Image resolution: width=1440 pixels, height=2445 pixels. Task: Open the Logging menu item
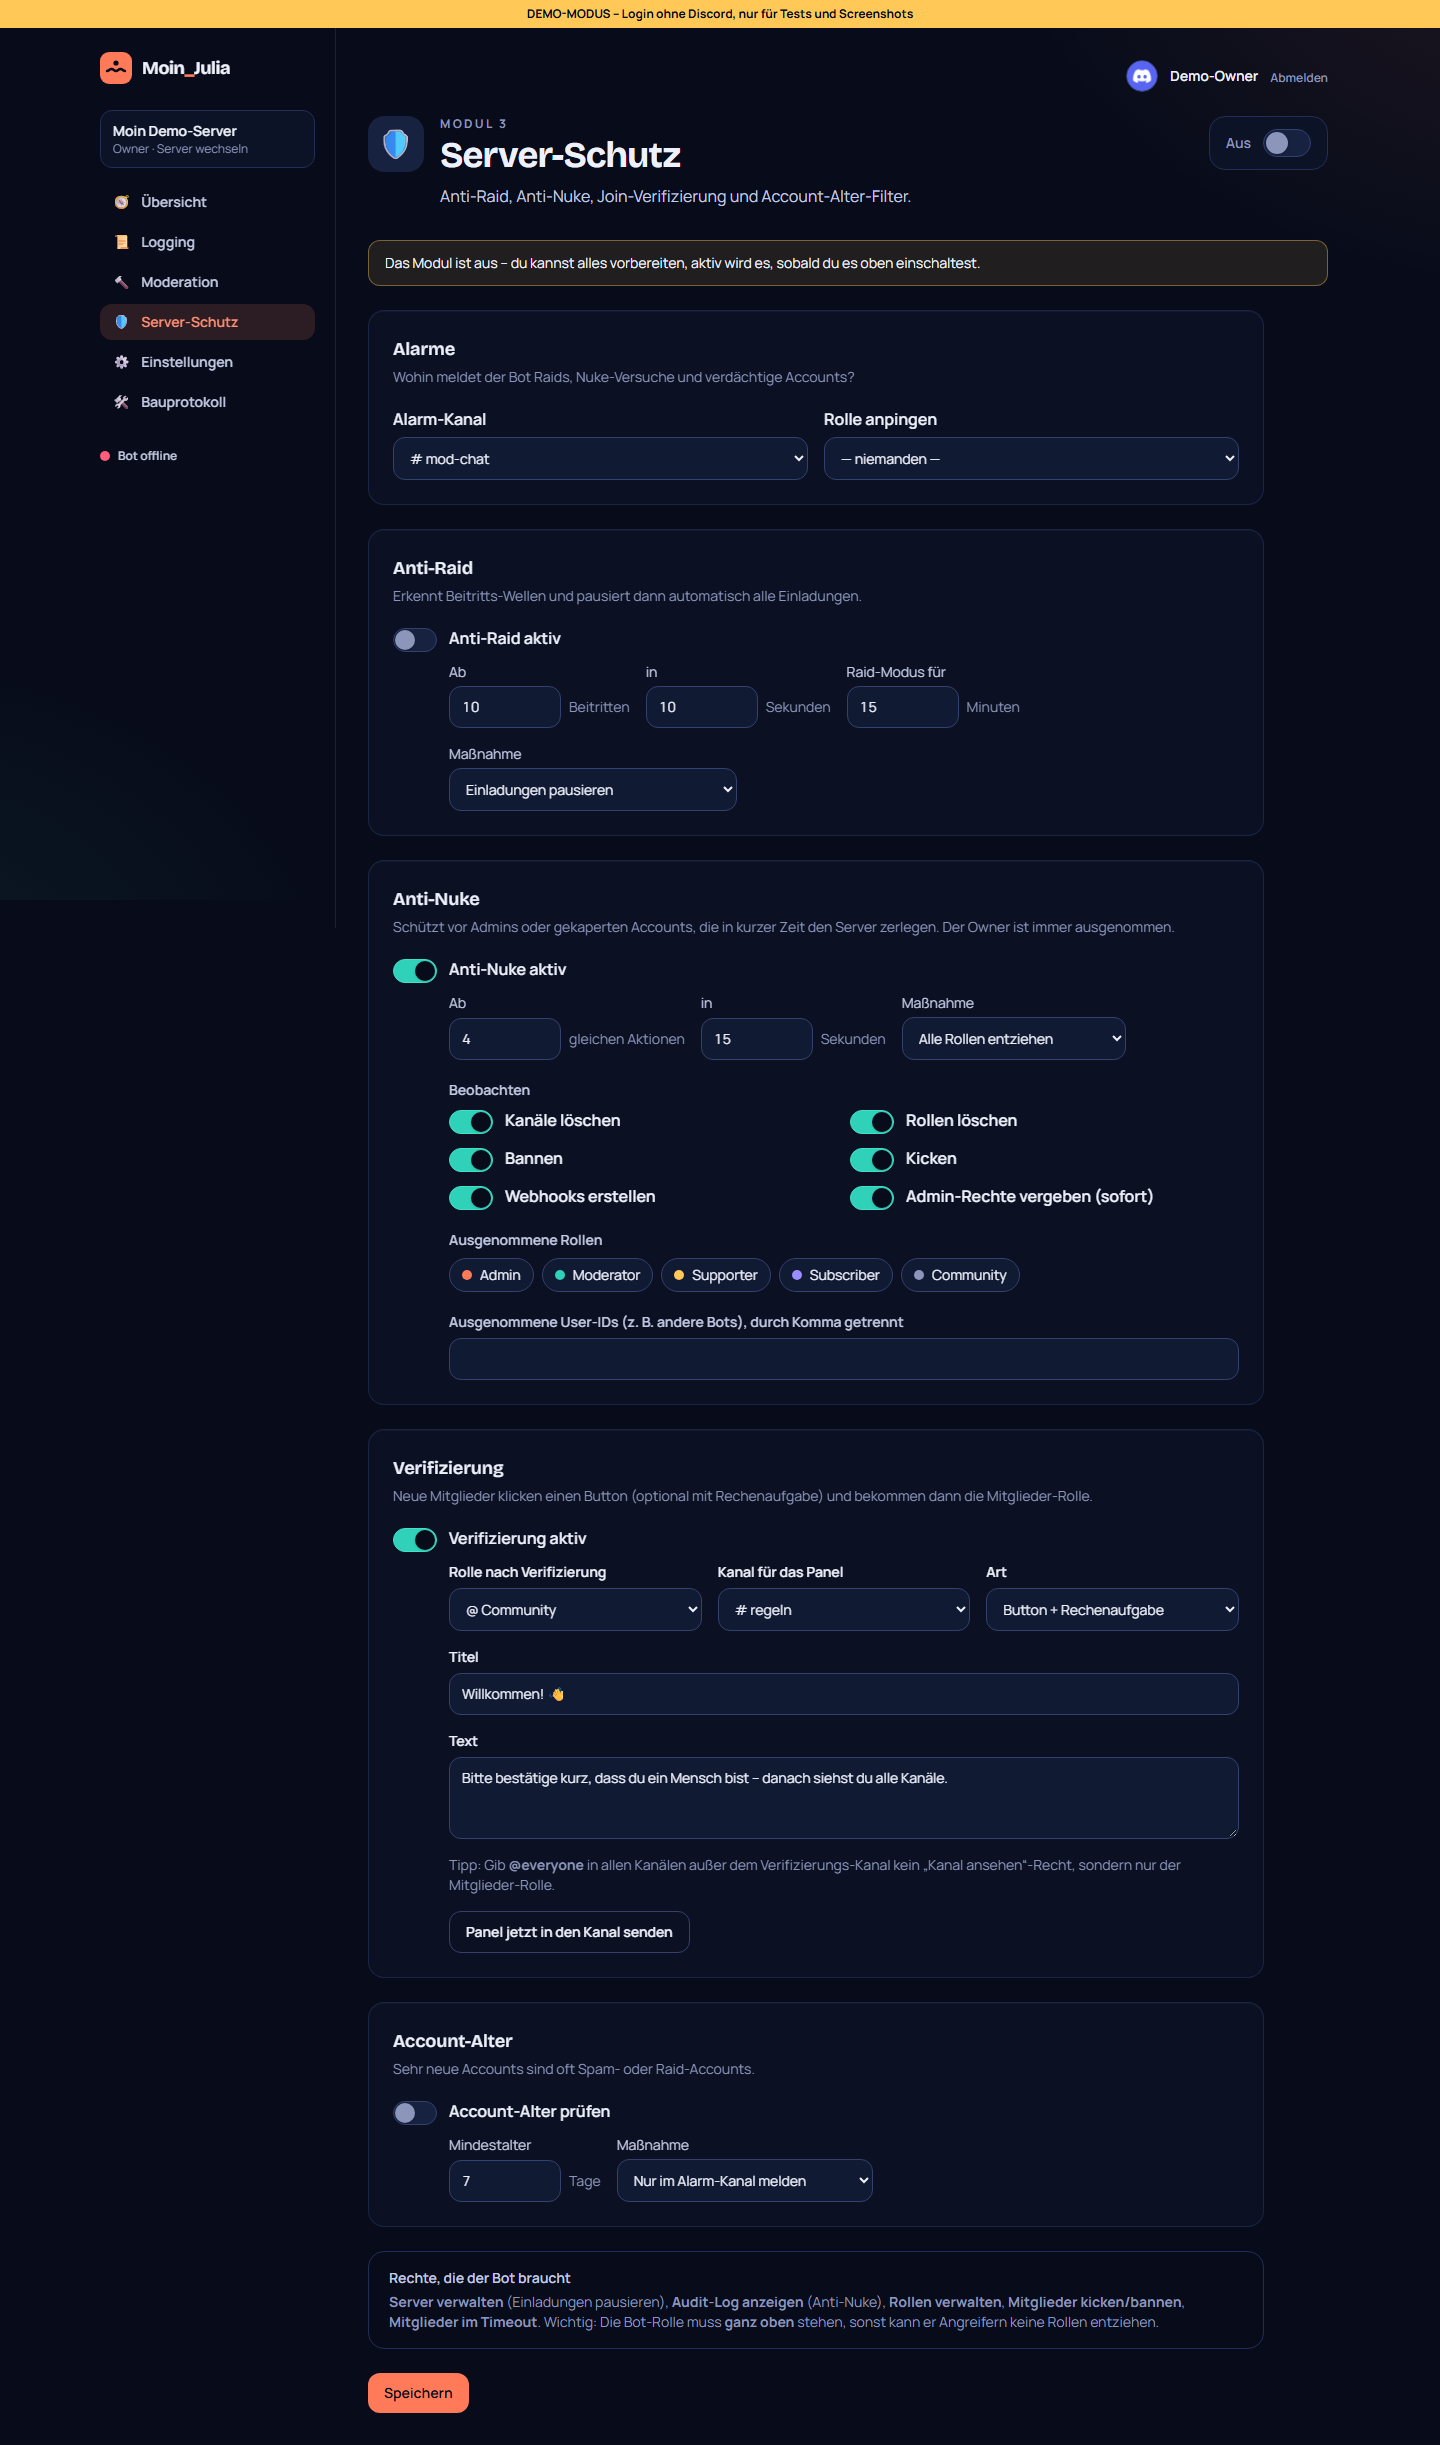coord(207,242)
